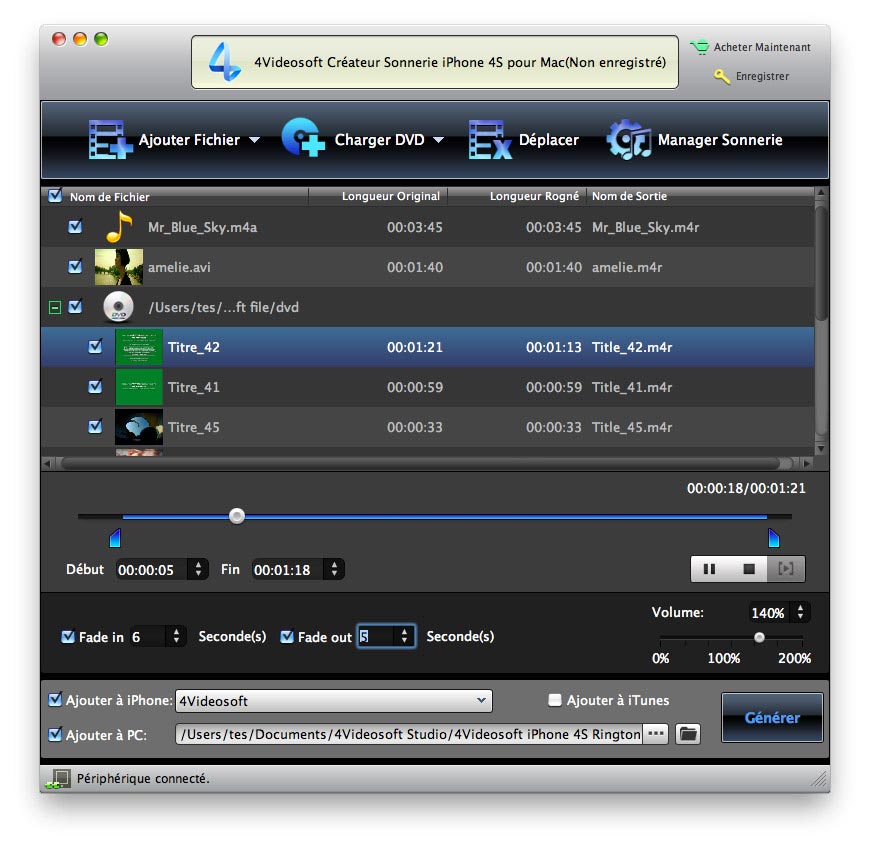Click the Déplacer film strip icon
Viewport: 870px width, 848px height.
[x=489, y=140]
